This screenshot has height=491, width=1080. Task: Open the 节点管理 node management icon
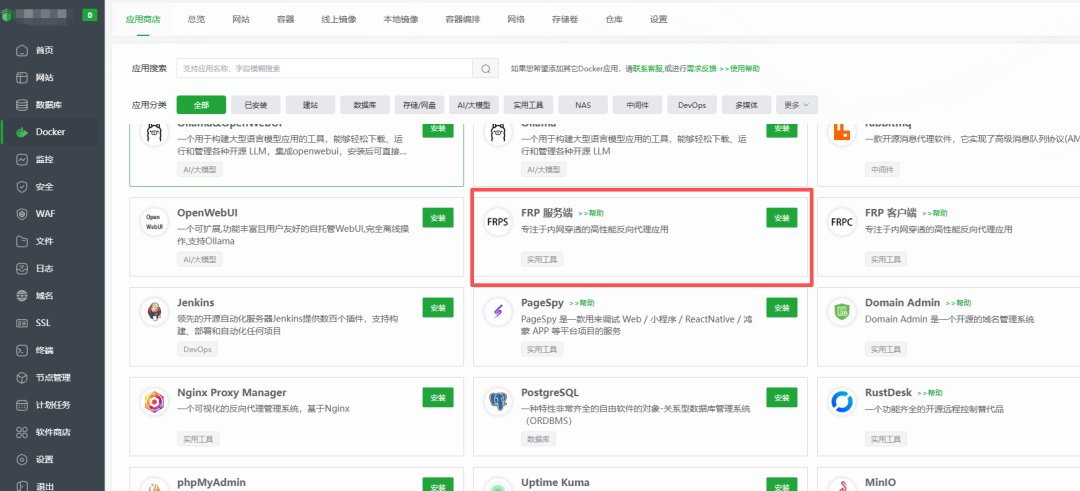(21, 377)
